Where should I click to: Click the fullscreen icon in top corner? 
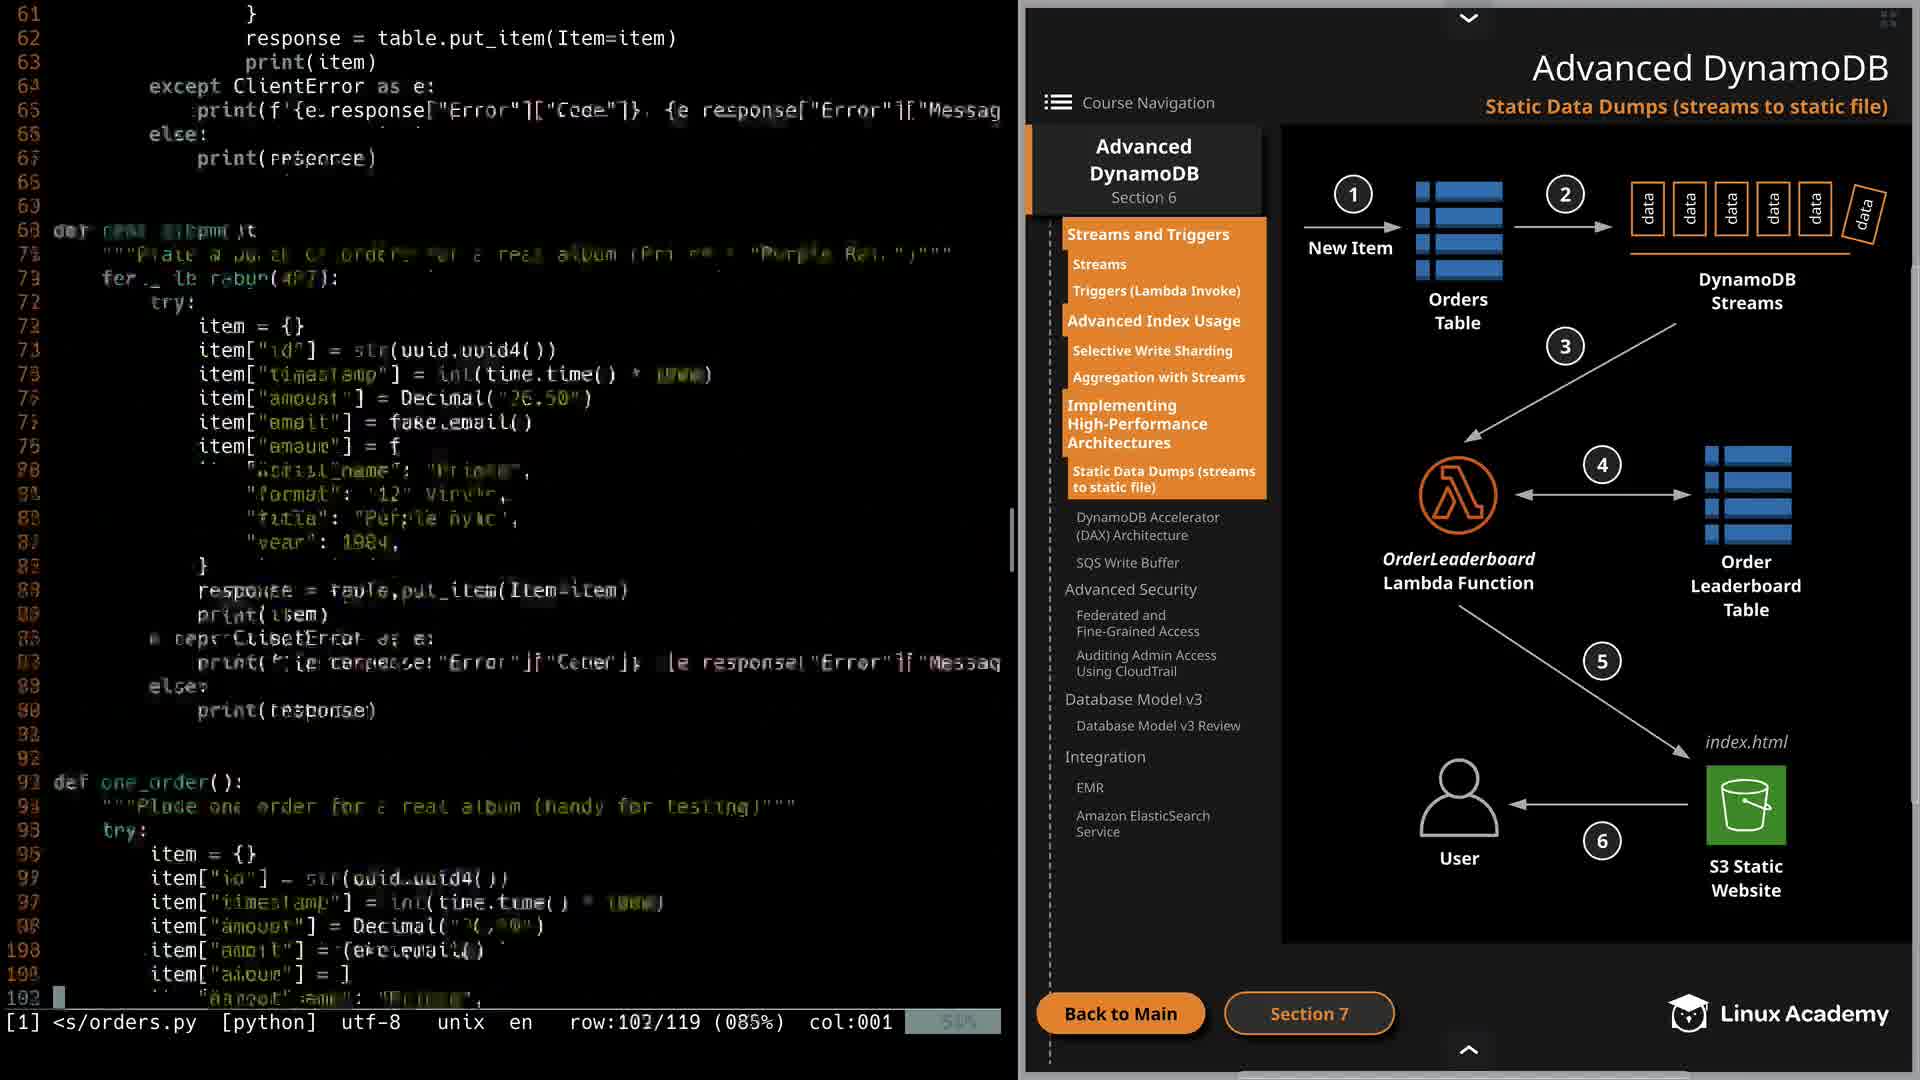coord(1888,19)
